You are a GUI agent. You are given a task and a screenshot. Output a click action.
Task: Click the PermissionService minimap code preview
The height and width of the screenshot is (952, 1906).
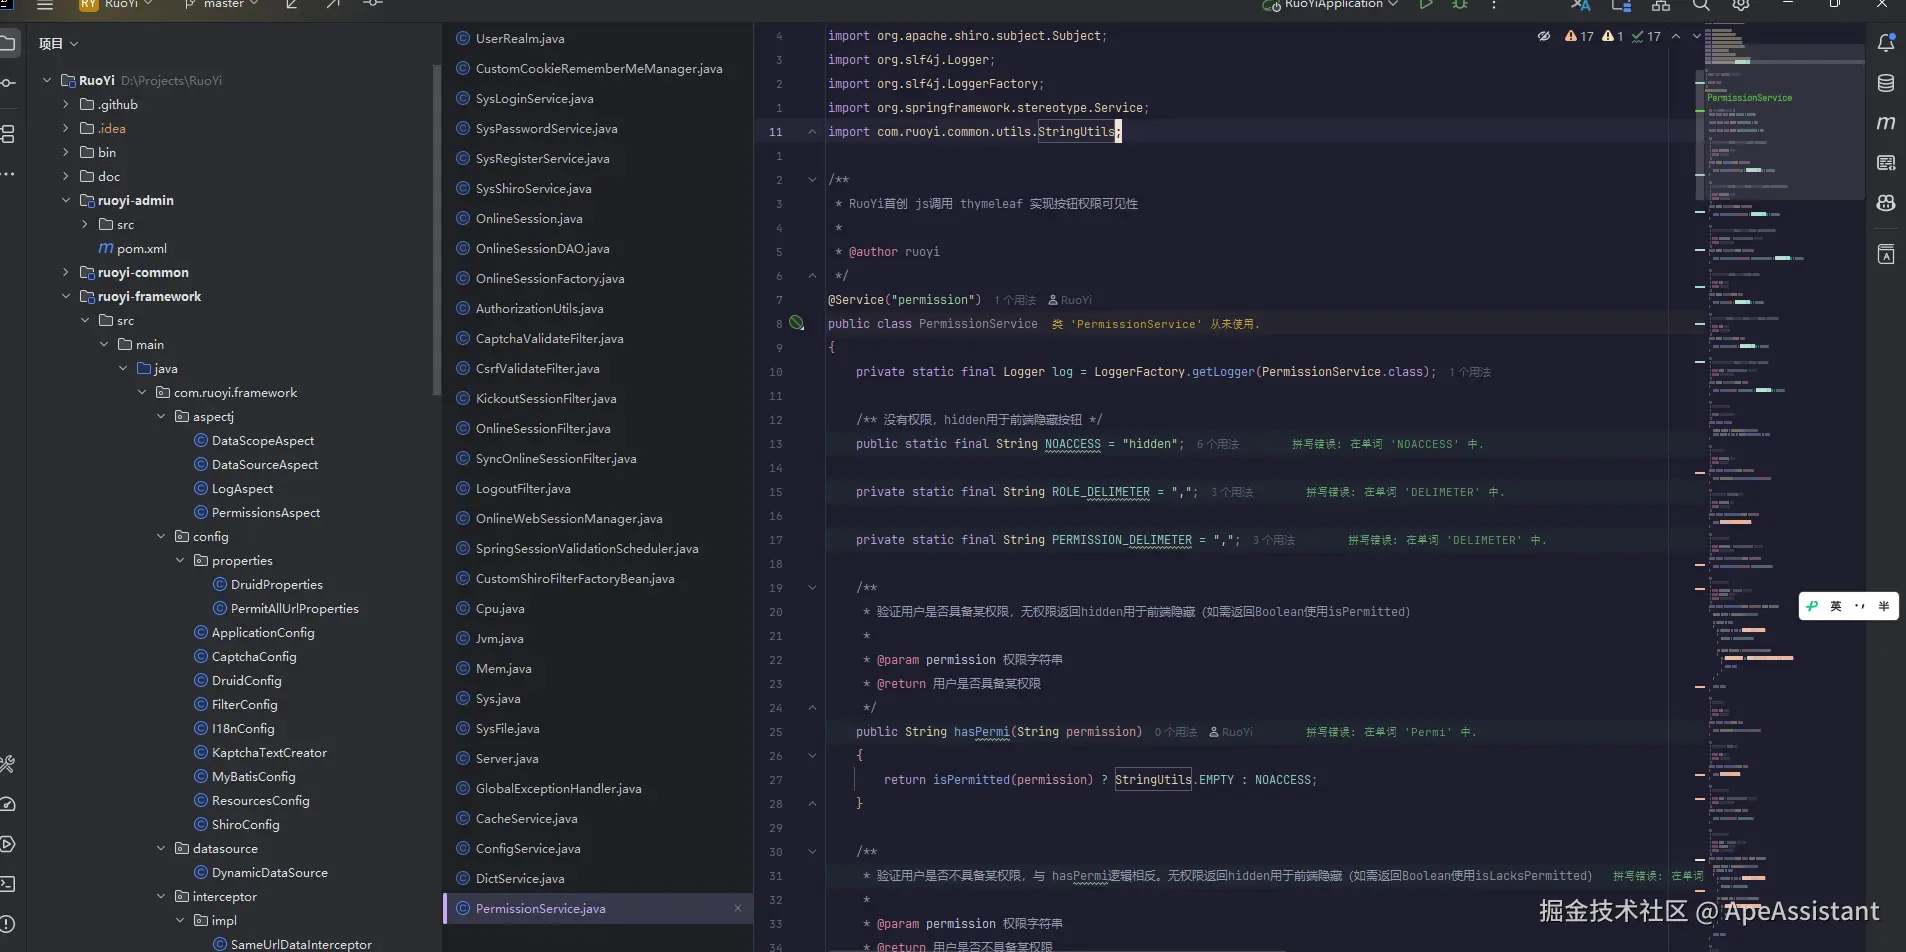coord(1749,98)
